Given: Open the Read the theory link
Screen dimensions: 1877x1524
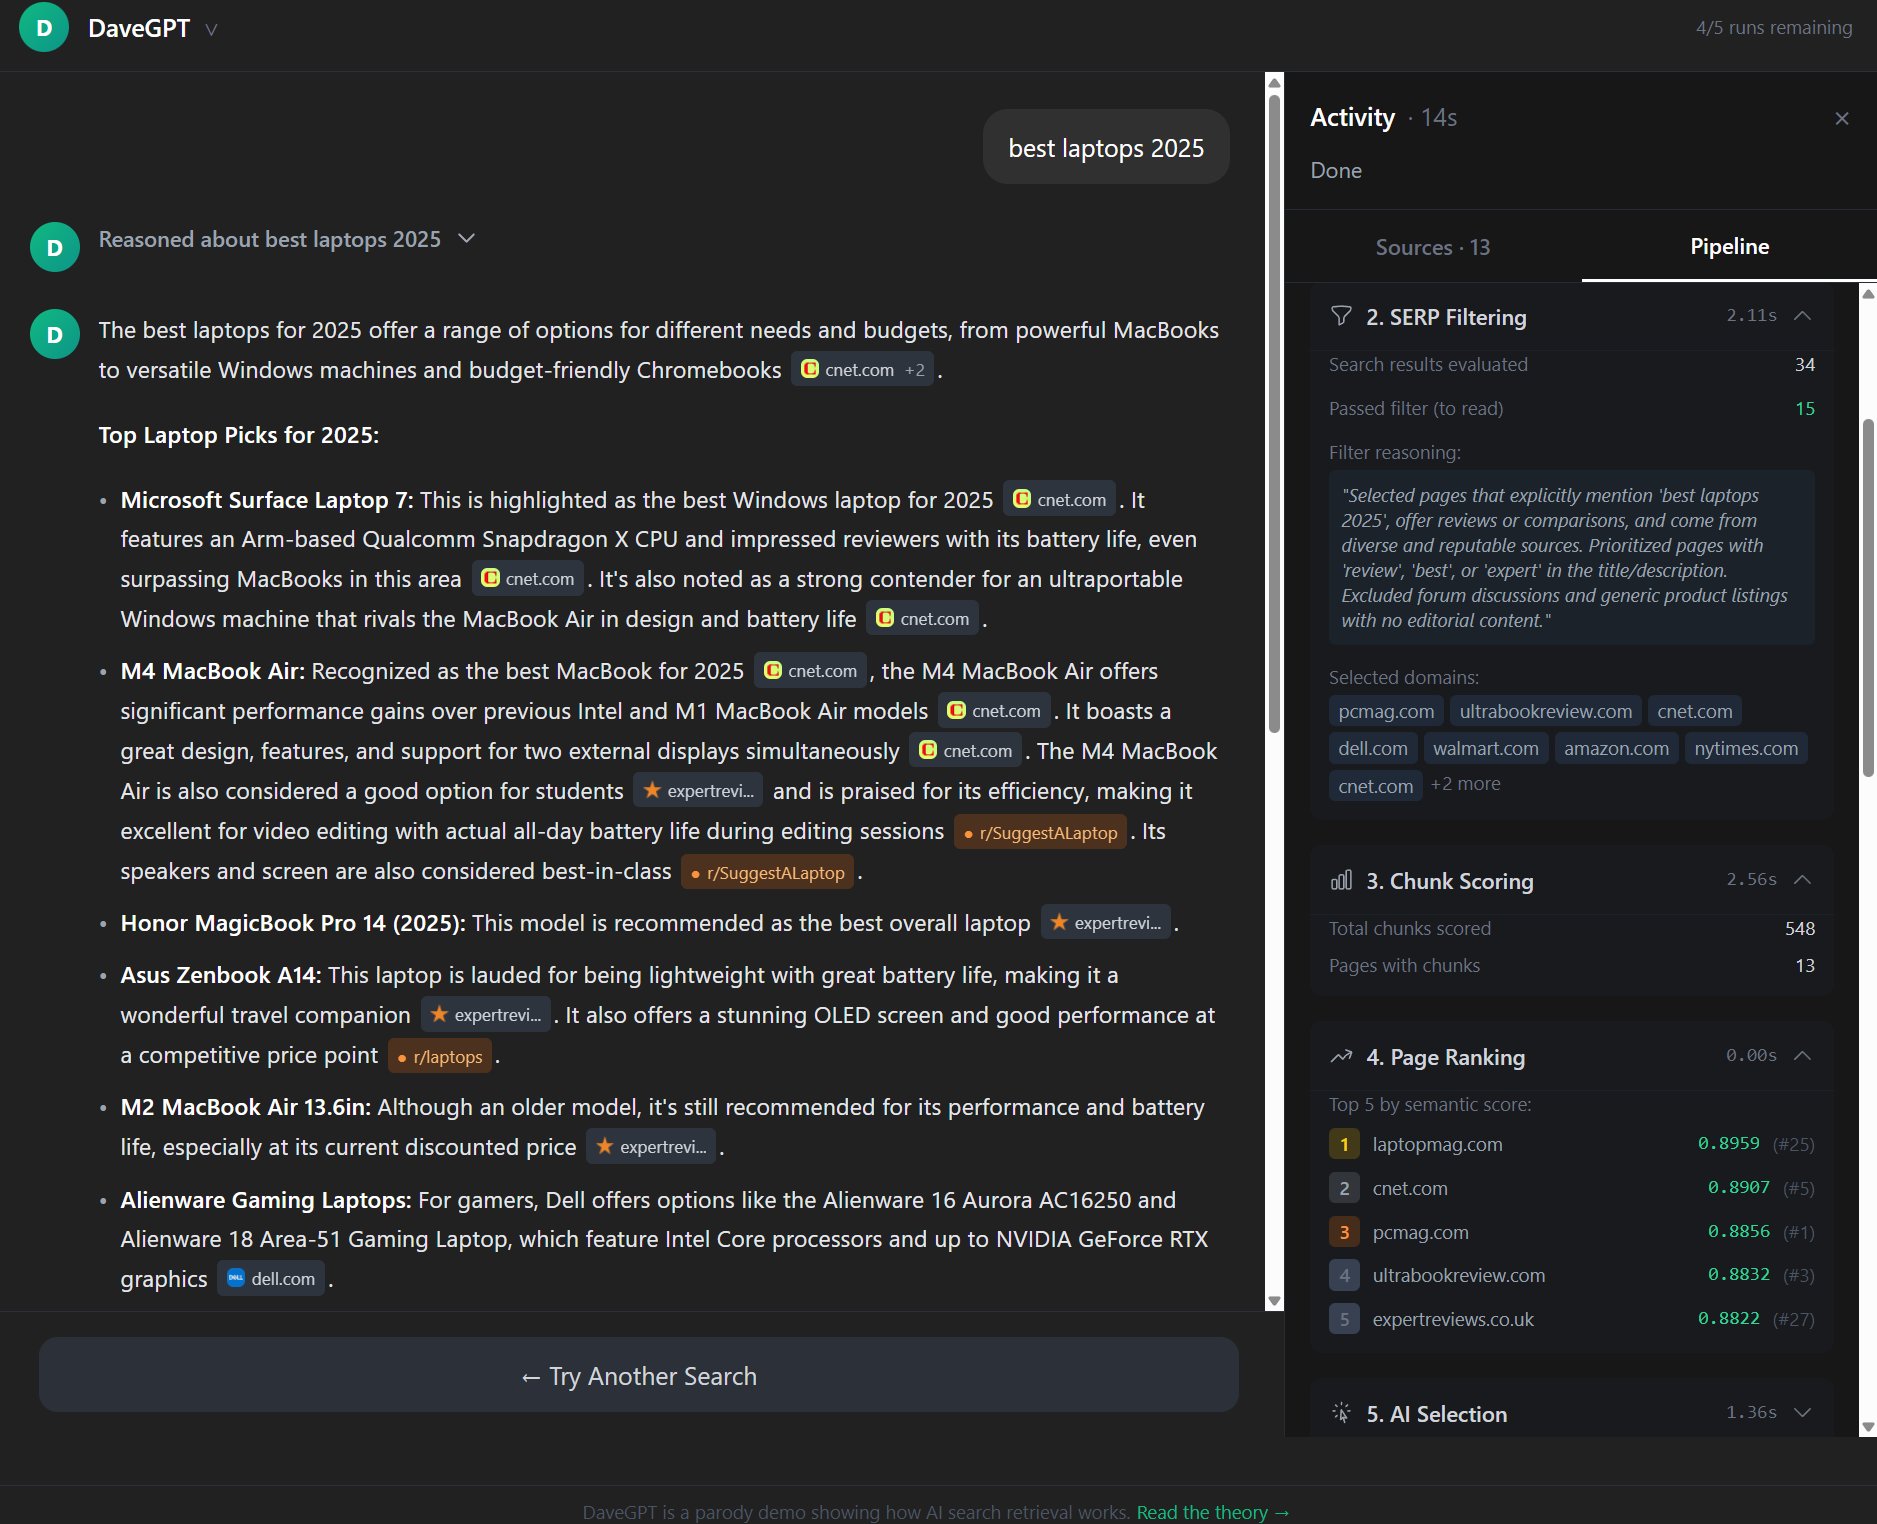Looking at the screenshot, I should (1212, 1511).
